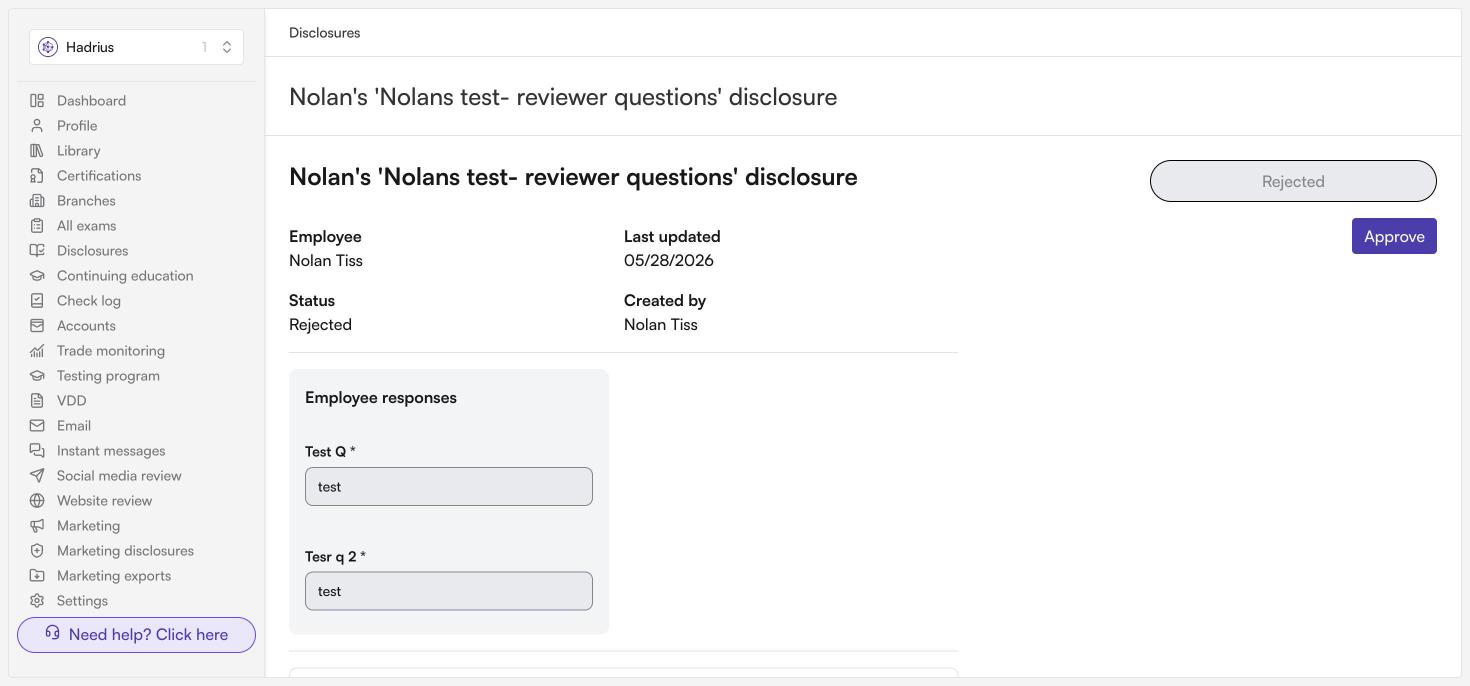The width and height of the screenshot is (1470, 686).
Task: Open the Instant messages chat icon
Action: pyautogui.click(x=37, y=450)
